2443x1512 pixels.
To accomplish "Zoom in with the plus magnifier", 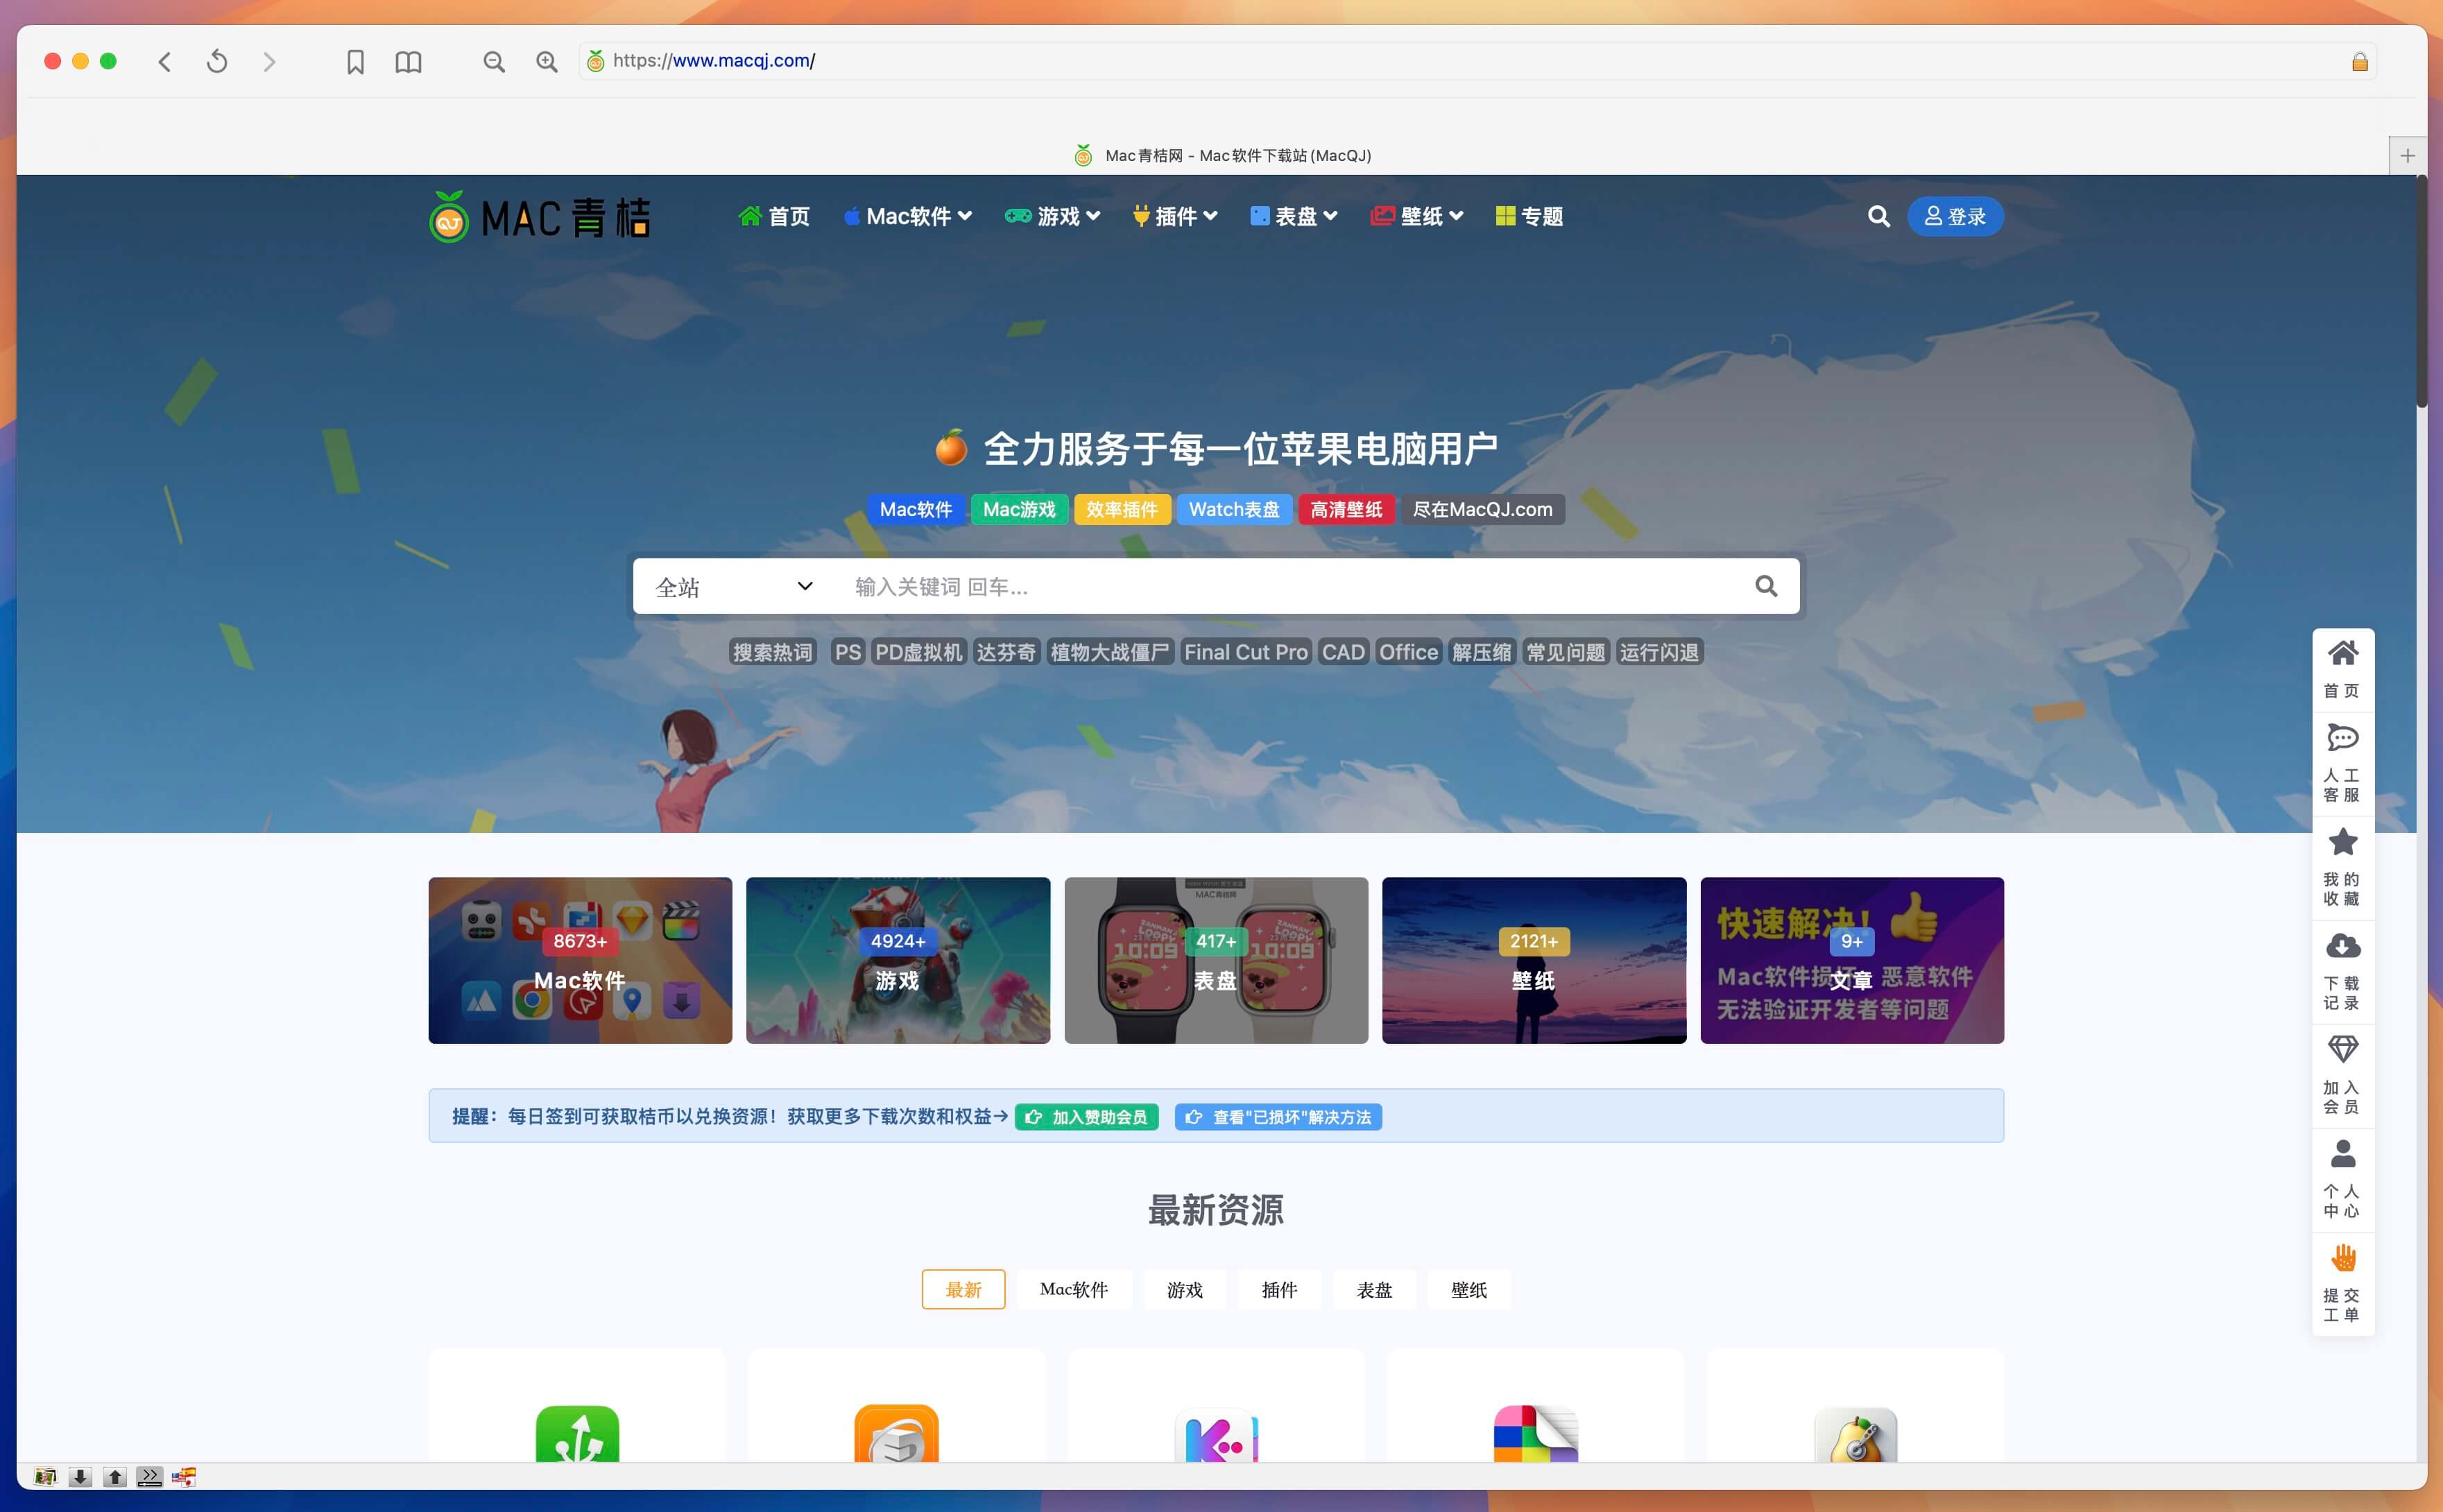I will [x=547, y=62].
